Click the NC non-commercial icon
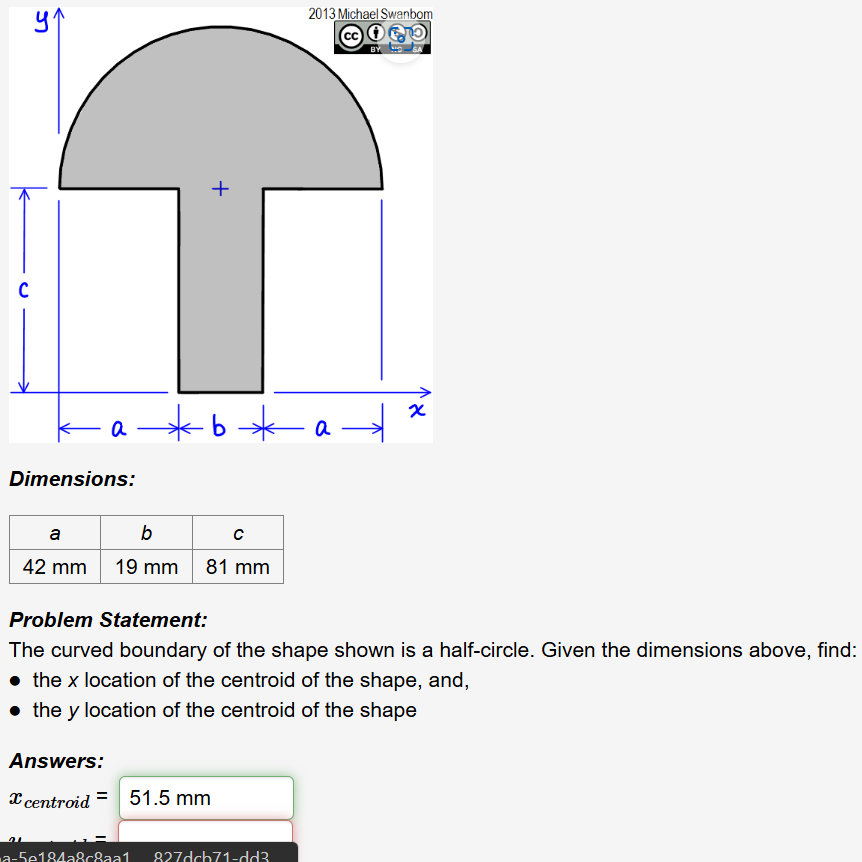 tap(396, 34)
